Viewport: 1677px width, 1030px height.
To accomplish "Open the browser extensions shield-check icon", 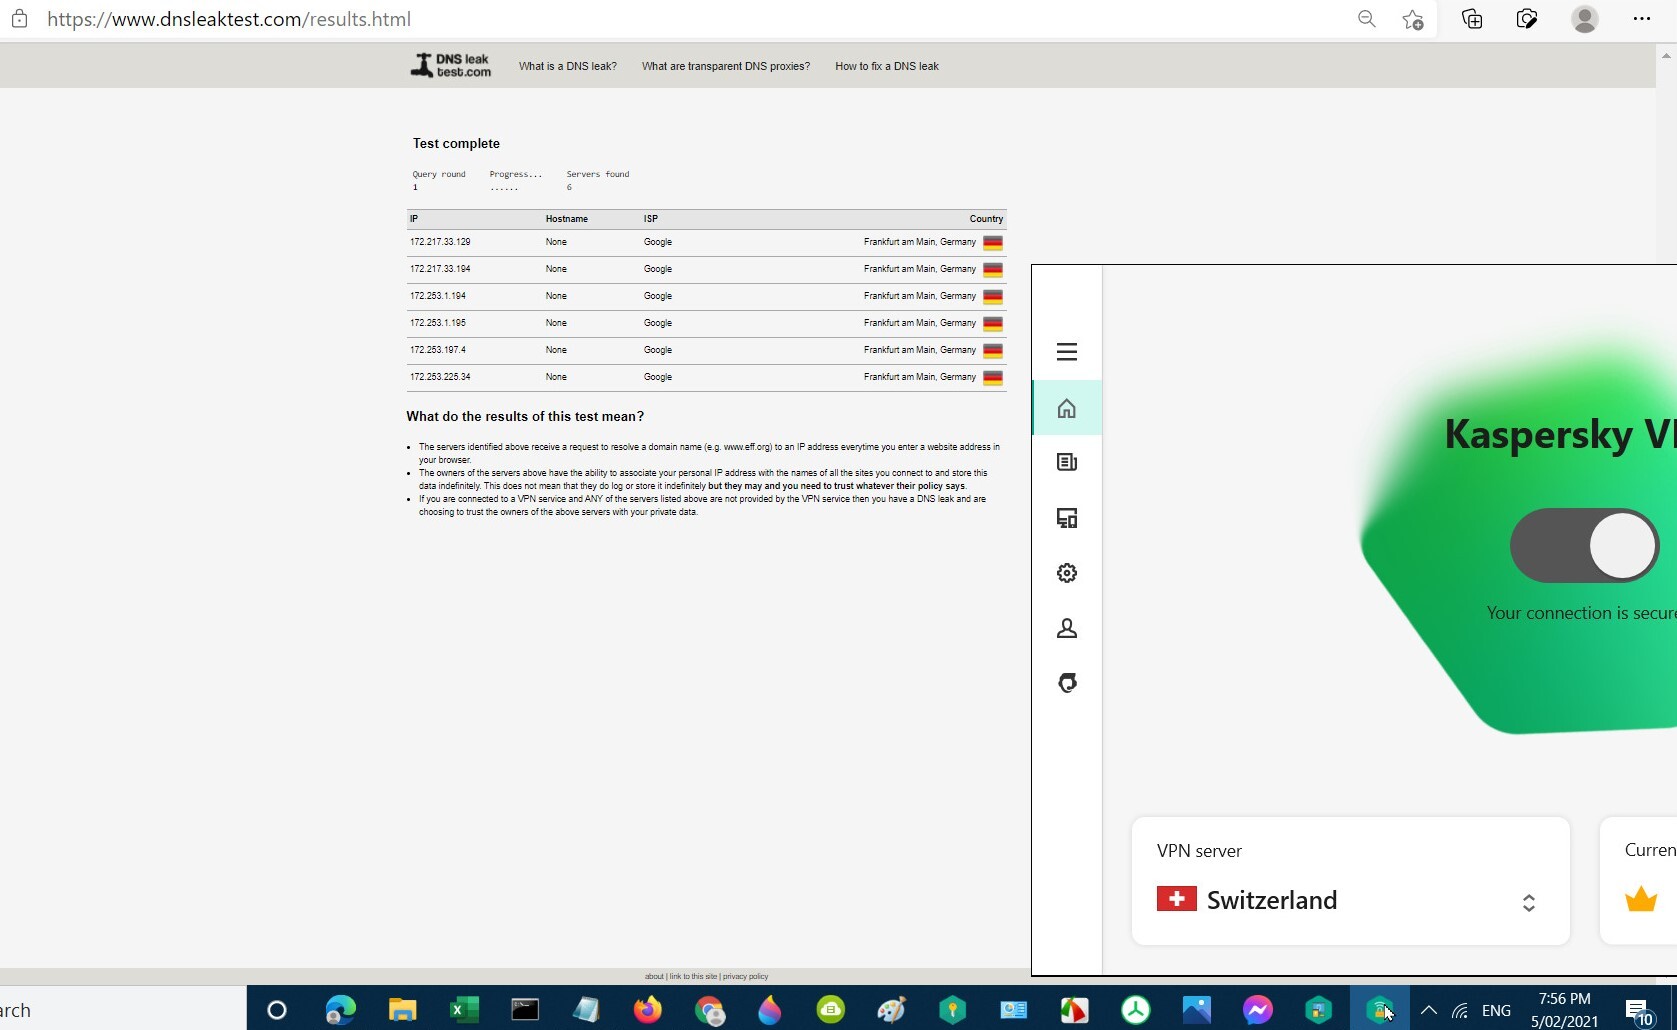I will click(x=1527, y=19).
